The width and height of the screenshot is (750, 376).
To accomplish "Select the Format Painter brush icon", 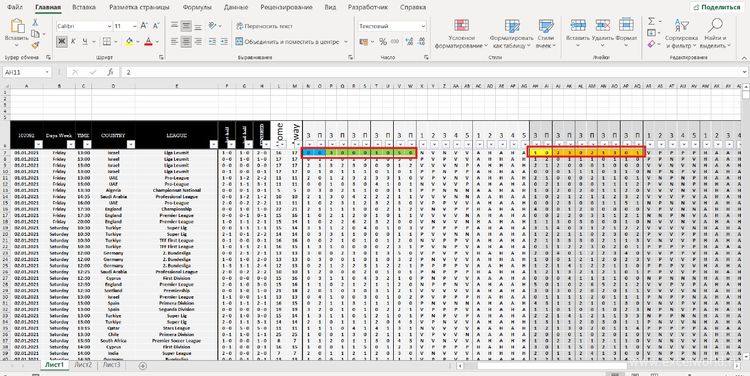I will pyautogui.click(x=35, y=45).
